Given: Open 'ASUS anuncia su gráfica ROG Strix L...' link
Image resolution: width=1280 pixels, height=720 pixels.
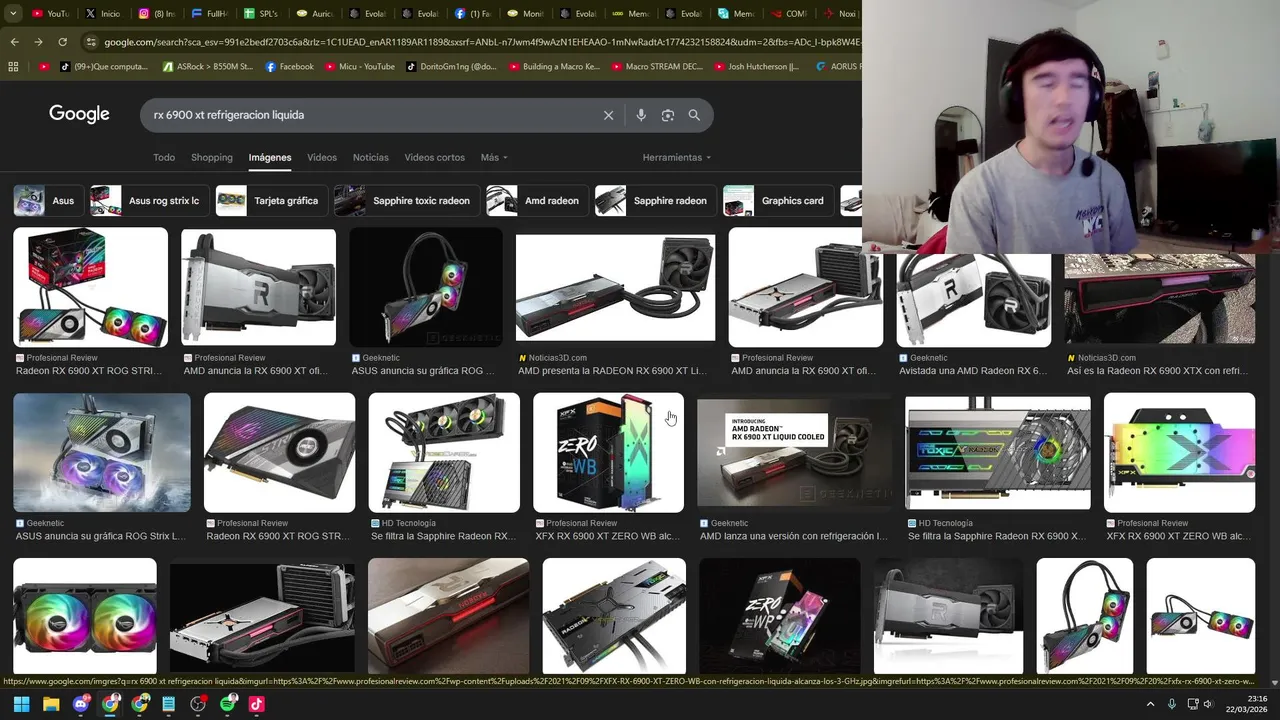Looking at the screenshot, I should [x=101, y=536].
